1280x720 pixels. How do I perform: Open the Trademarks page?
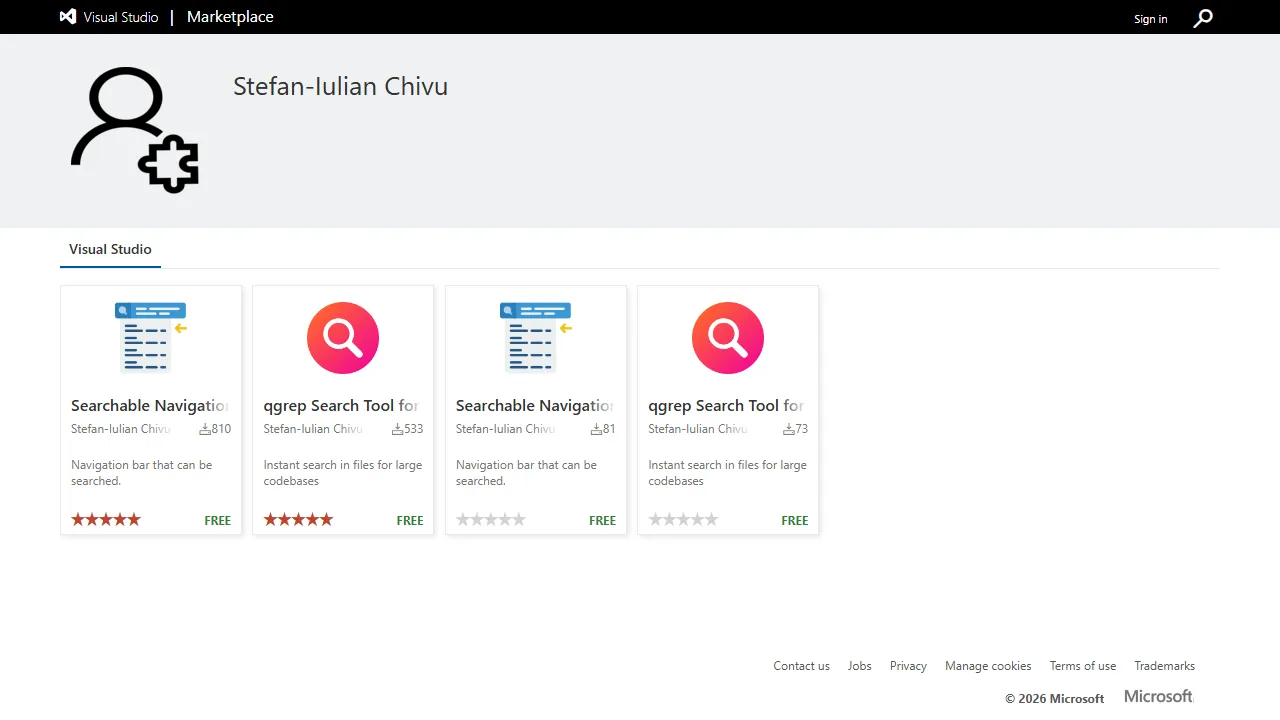coord(1164,665)
